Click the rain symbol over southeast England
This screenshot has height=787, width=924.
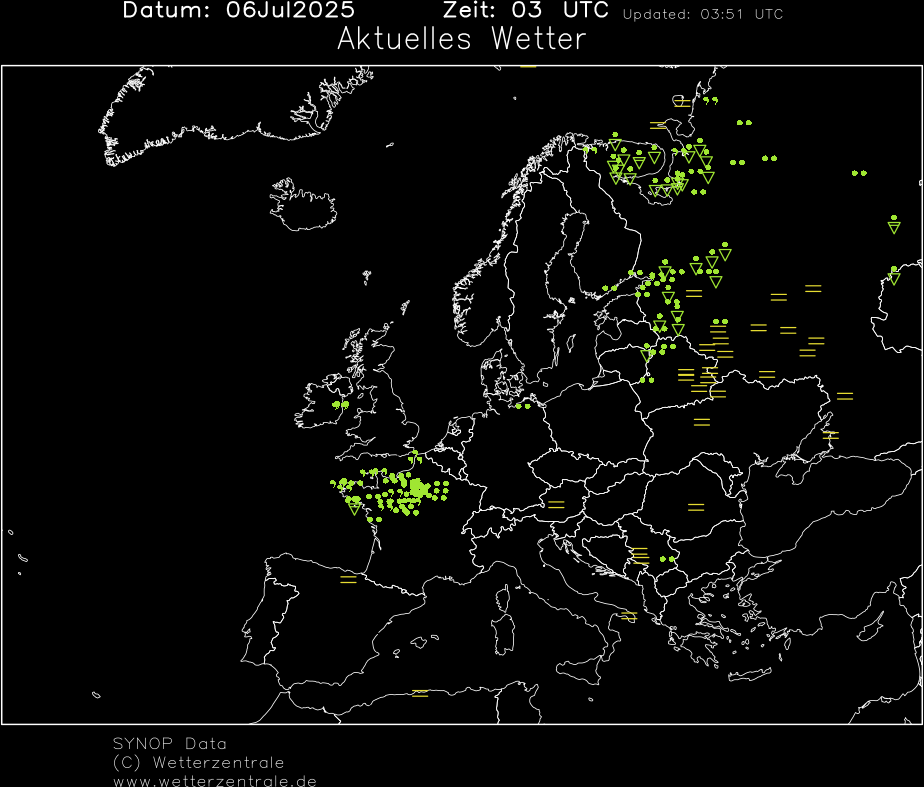415,457
